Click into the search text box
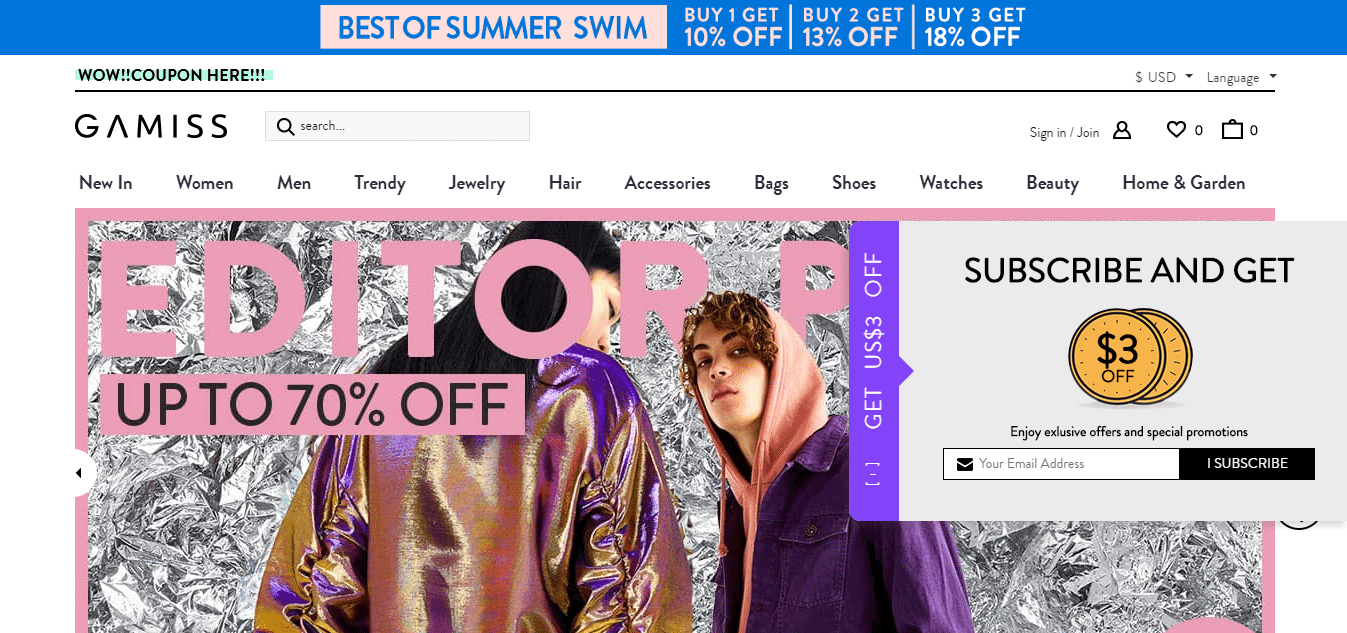This screenshot has width=1347, height=633. click(412, 126)
